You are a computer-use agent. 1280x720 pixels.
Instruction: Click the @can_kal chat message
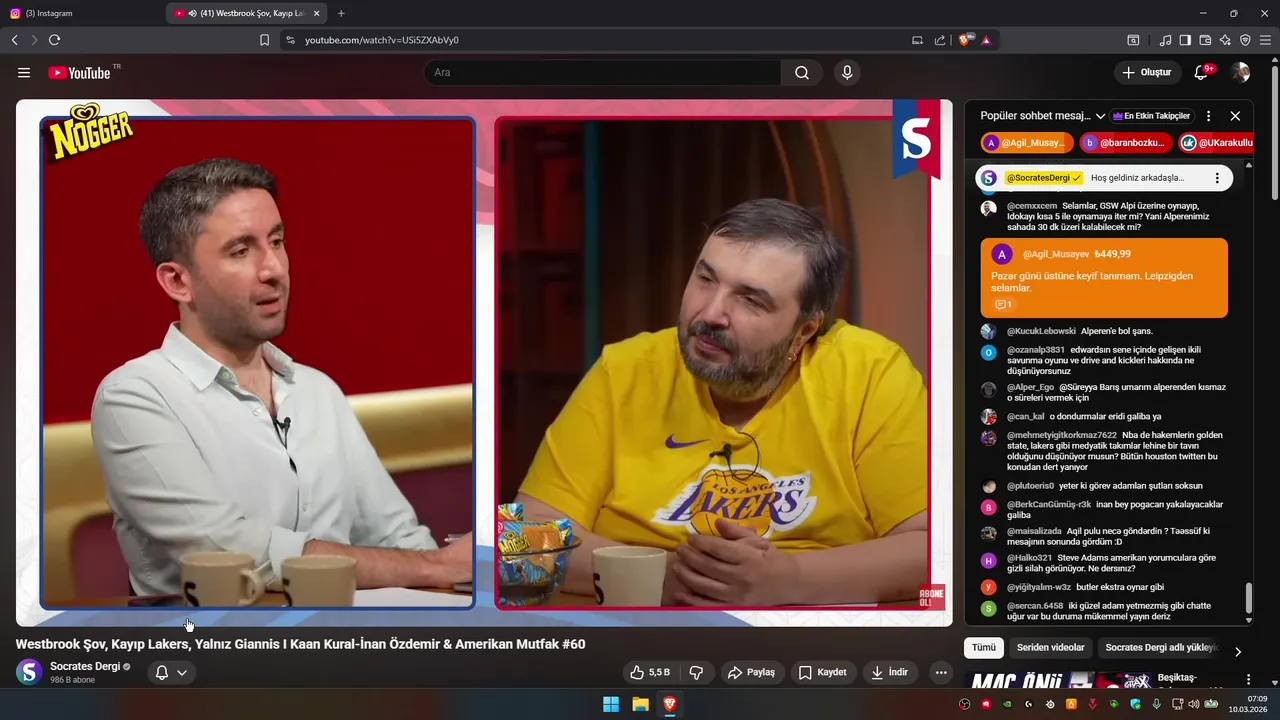coord(1104,416)
